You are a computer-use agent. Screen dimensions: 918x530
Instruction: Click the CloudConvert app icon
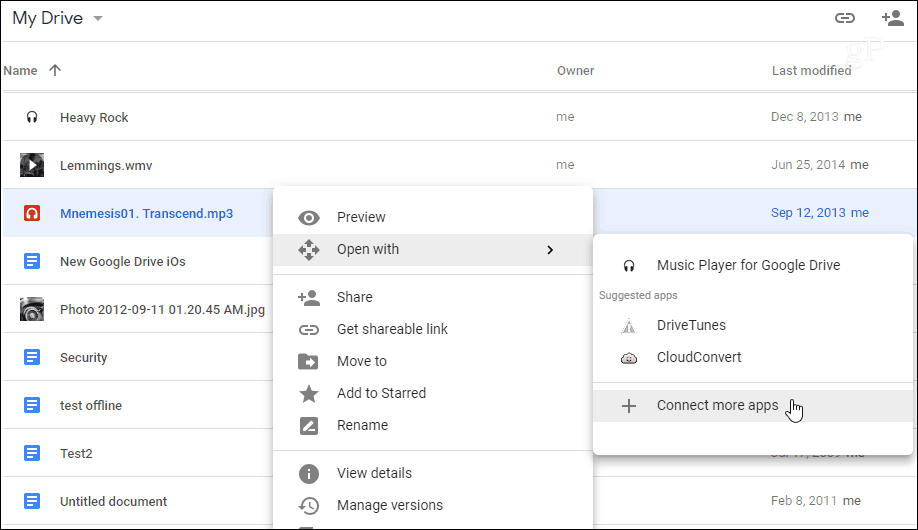[x=629, y=358]
